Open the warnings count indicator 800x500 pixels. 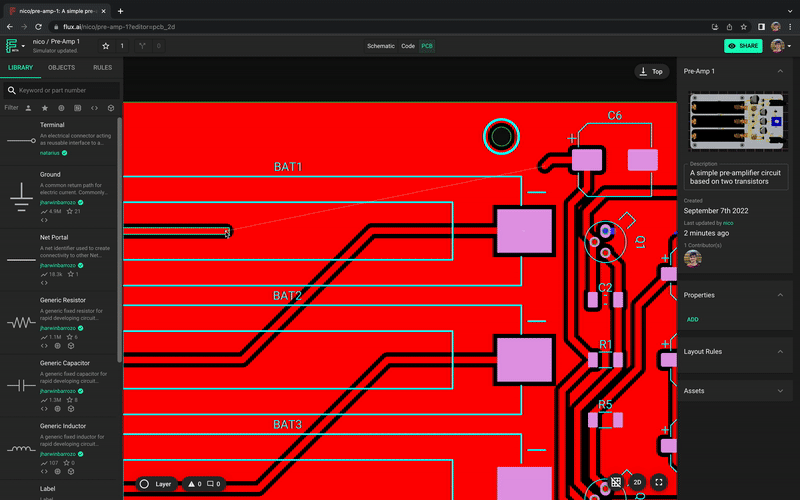[x=195, y=484]
